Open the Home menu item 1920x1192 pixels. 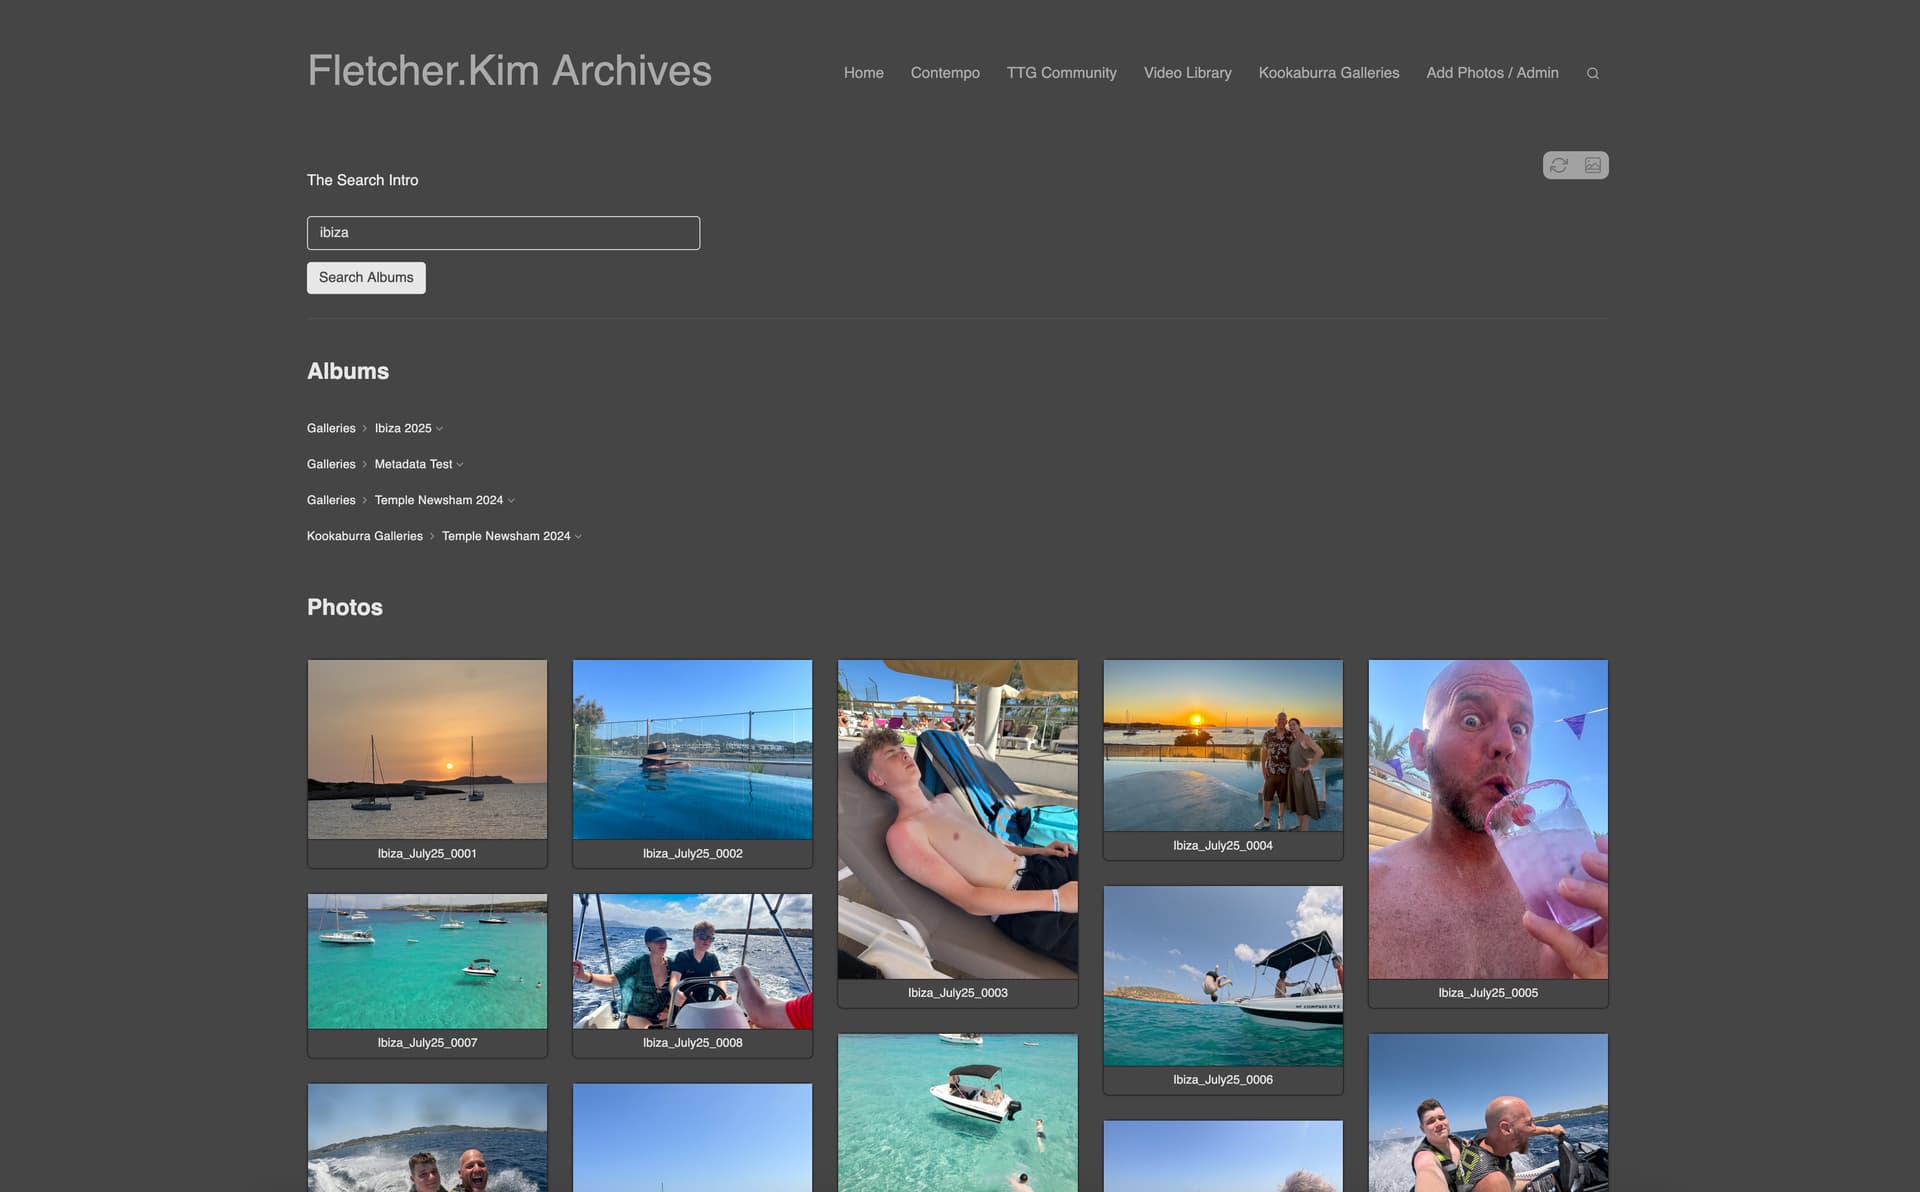click(863, 73)
